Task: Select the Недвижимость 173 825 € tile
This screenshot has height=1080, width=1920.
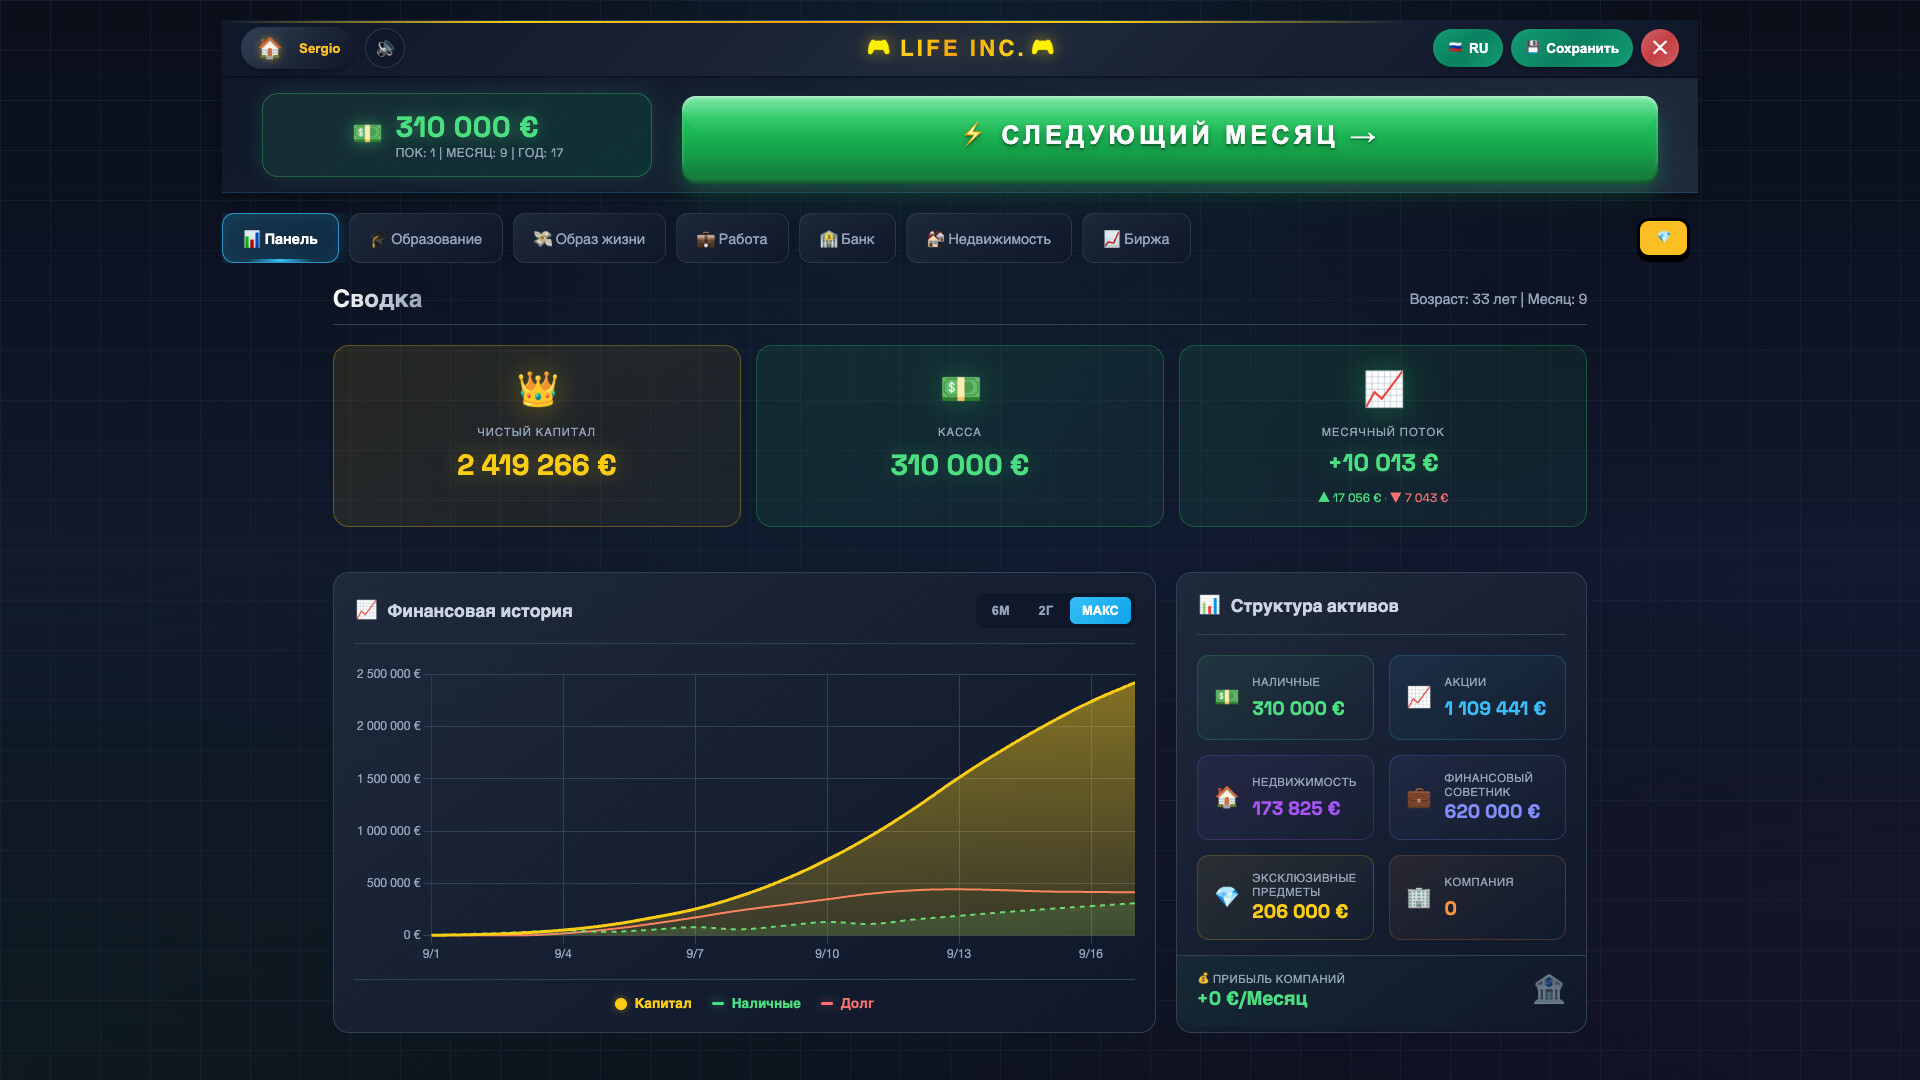Action: point(1285,797)
